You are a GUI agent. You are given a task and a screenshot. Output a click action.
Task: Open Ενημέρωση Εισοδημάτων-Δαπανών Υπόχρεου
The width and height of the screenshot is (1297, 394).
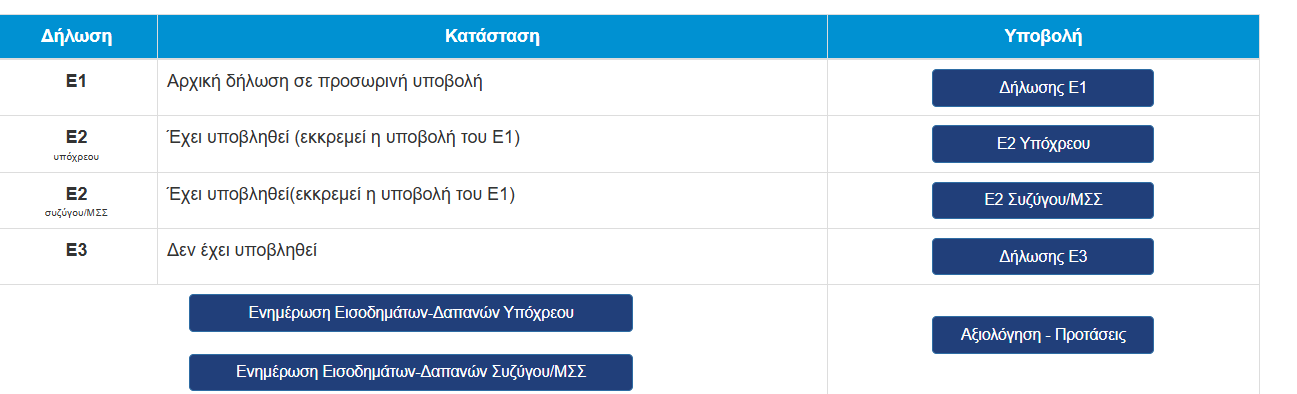[x=411, y=313]
